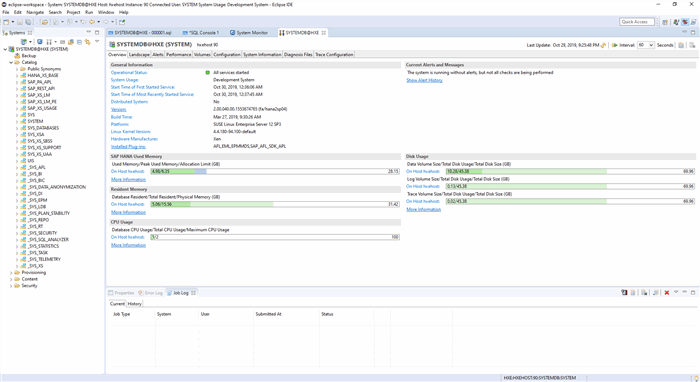Click the red X remove icon in Job Log
Image resolution: width=700 pixels, height=382 pixels.
click(x=667, y=293)
